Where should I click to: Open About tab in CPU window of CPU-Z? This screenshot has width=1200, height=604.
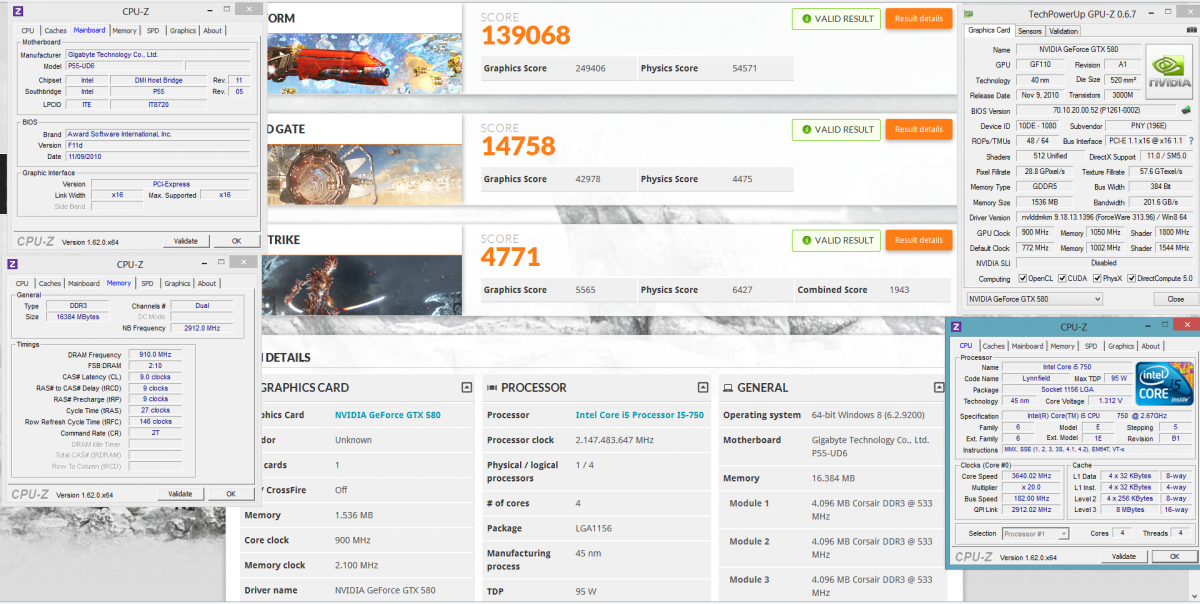[x=1151, y=346]
